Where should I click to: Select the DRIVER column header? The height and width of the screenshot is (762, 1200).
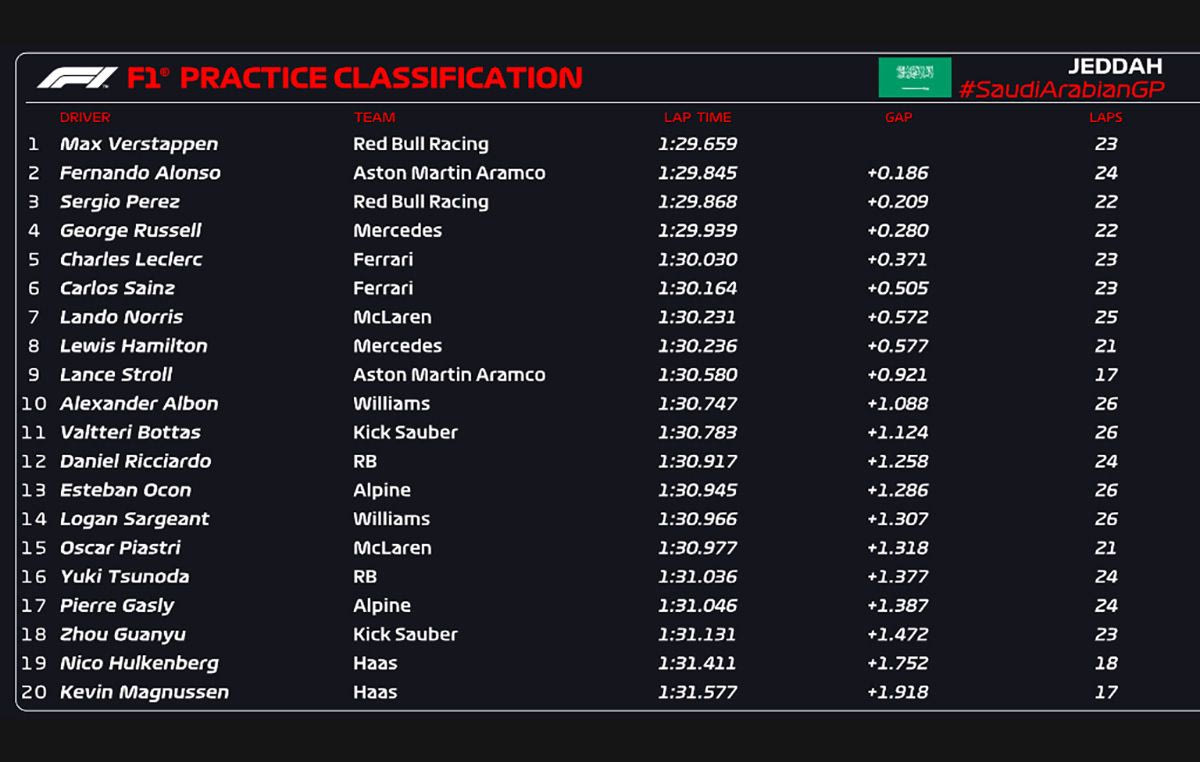[85, 117]
